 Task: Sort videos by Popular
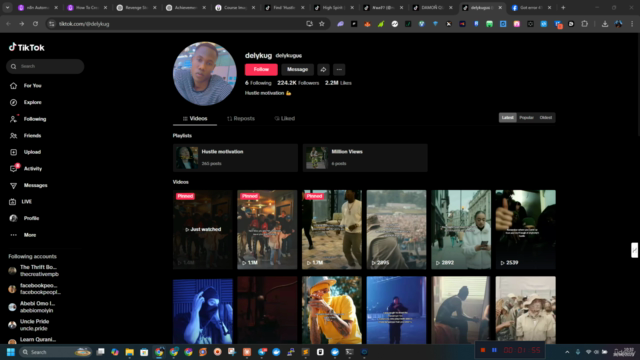[x=527, y=118]
